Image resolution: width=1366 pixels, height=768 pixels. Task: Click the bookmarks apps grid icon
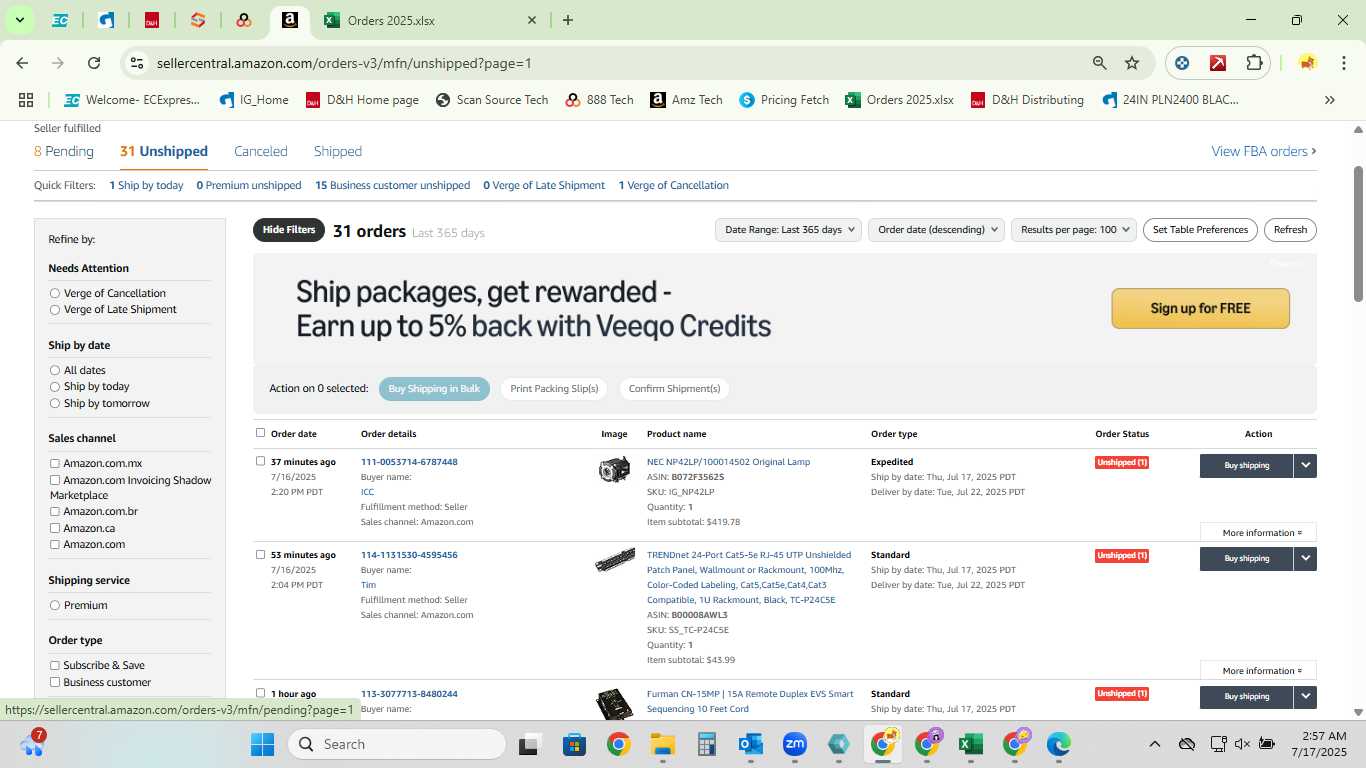click(x=26, y=100)
